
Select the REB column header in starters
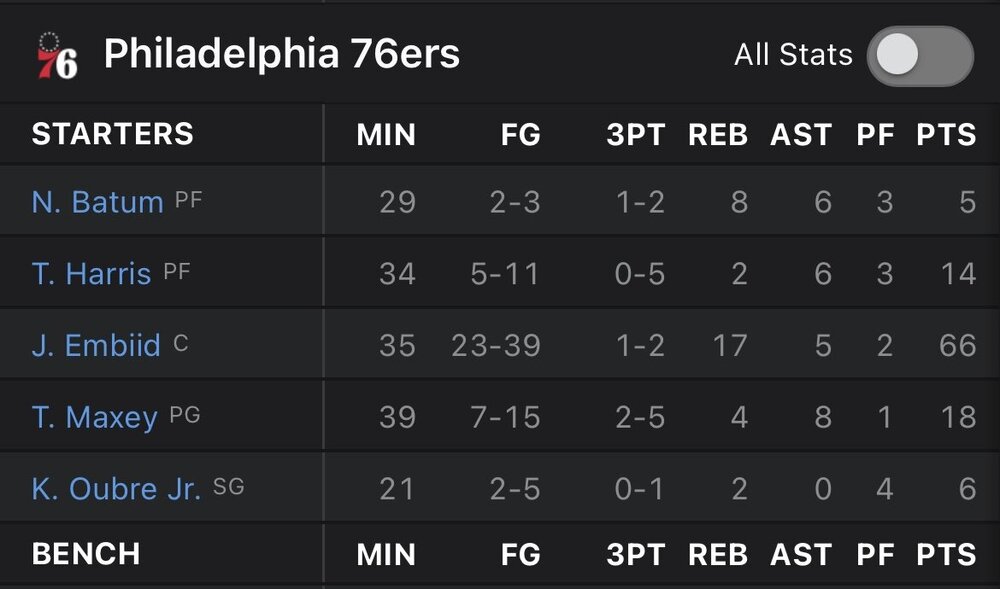click(718, 135)
